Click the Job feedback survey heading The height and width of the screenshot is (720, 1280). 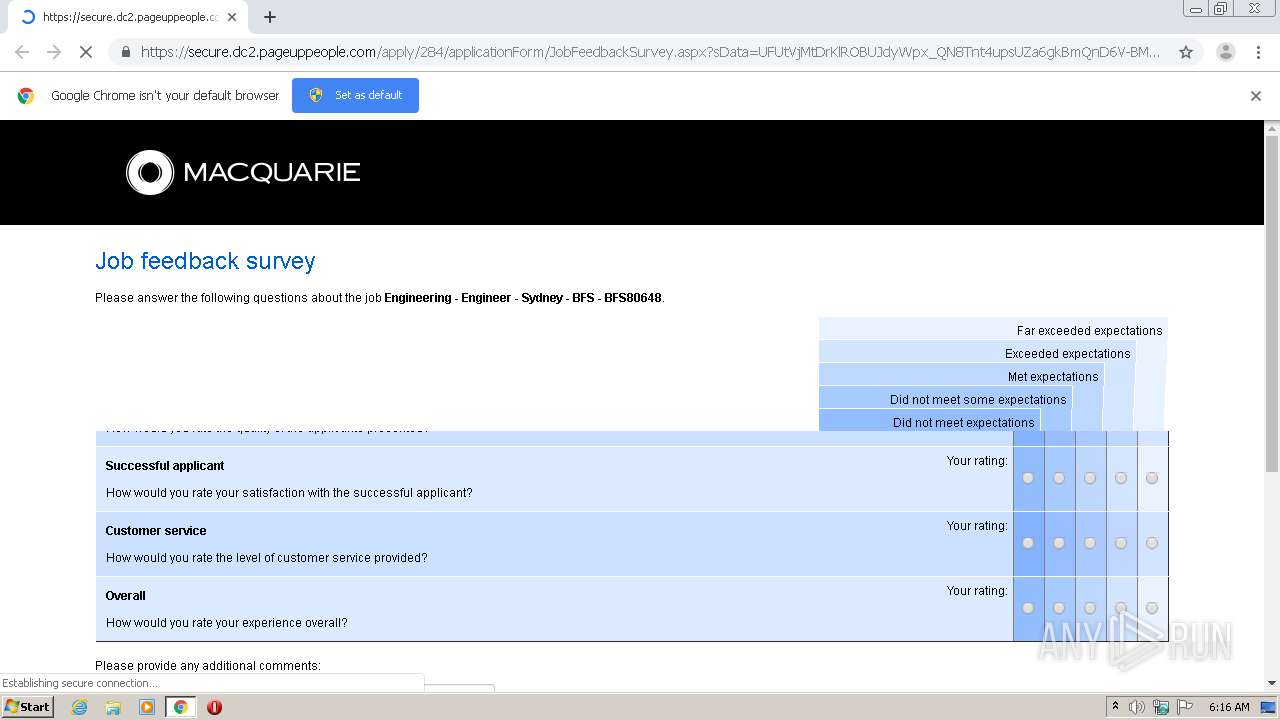205,261
